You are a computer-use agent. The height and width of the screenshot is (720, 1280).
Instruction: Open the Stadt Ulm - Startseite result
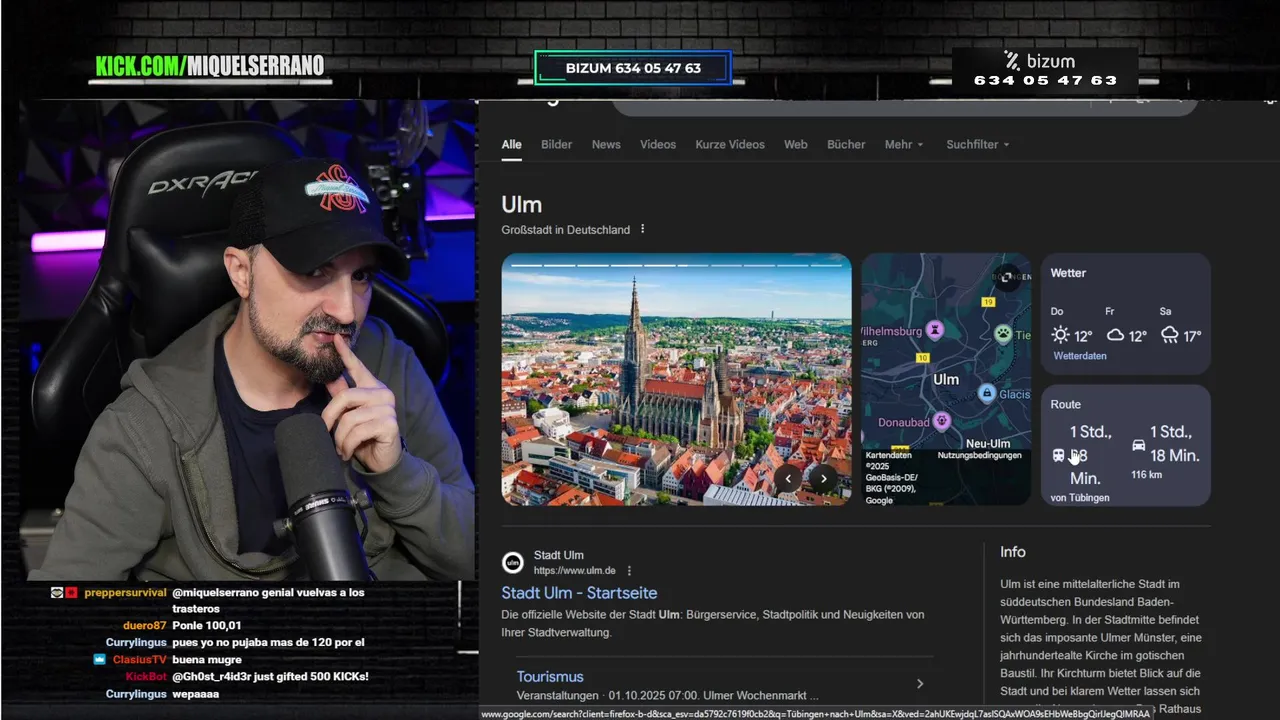click(579, 593)
